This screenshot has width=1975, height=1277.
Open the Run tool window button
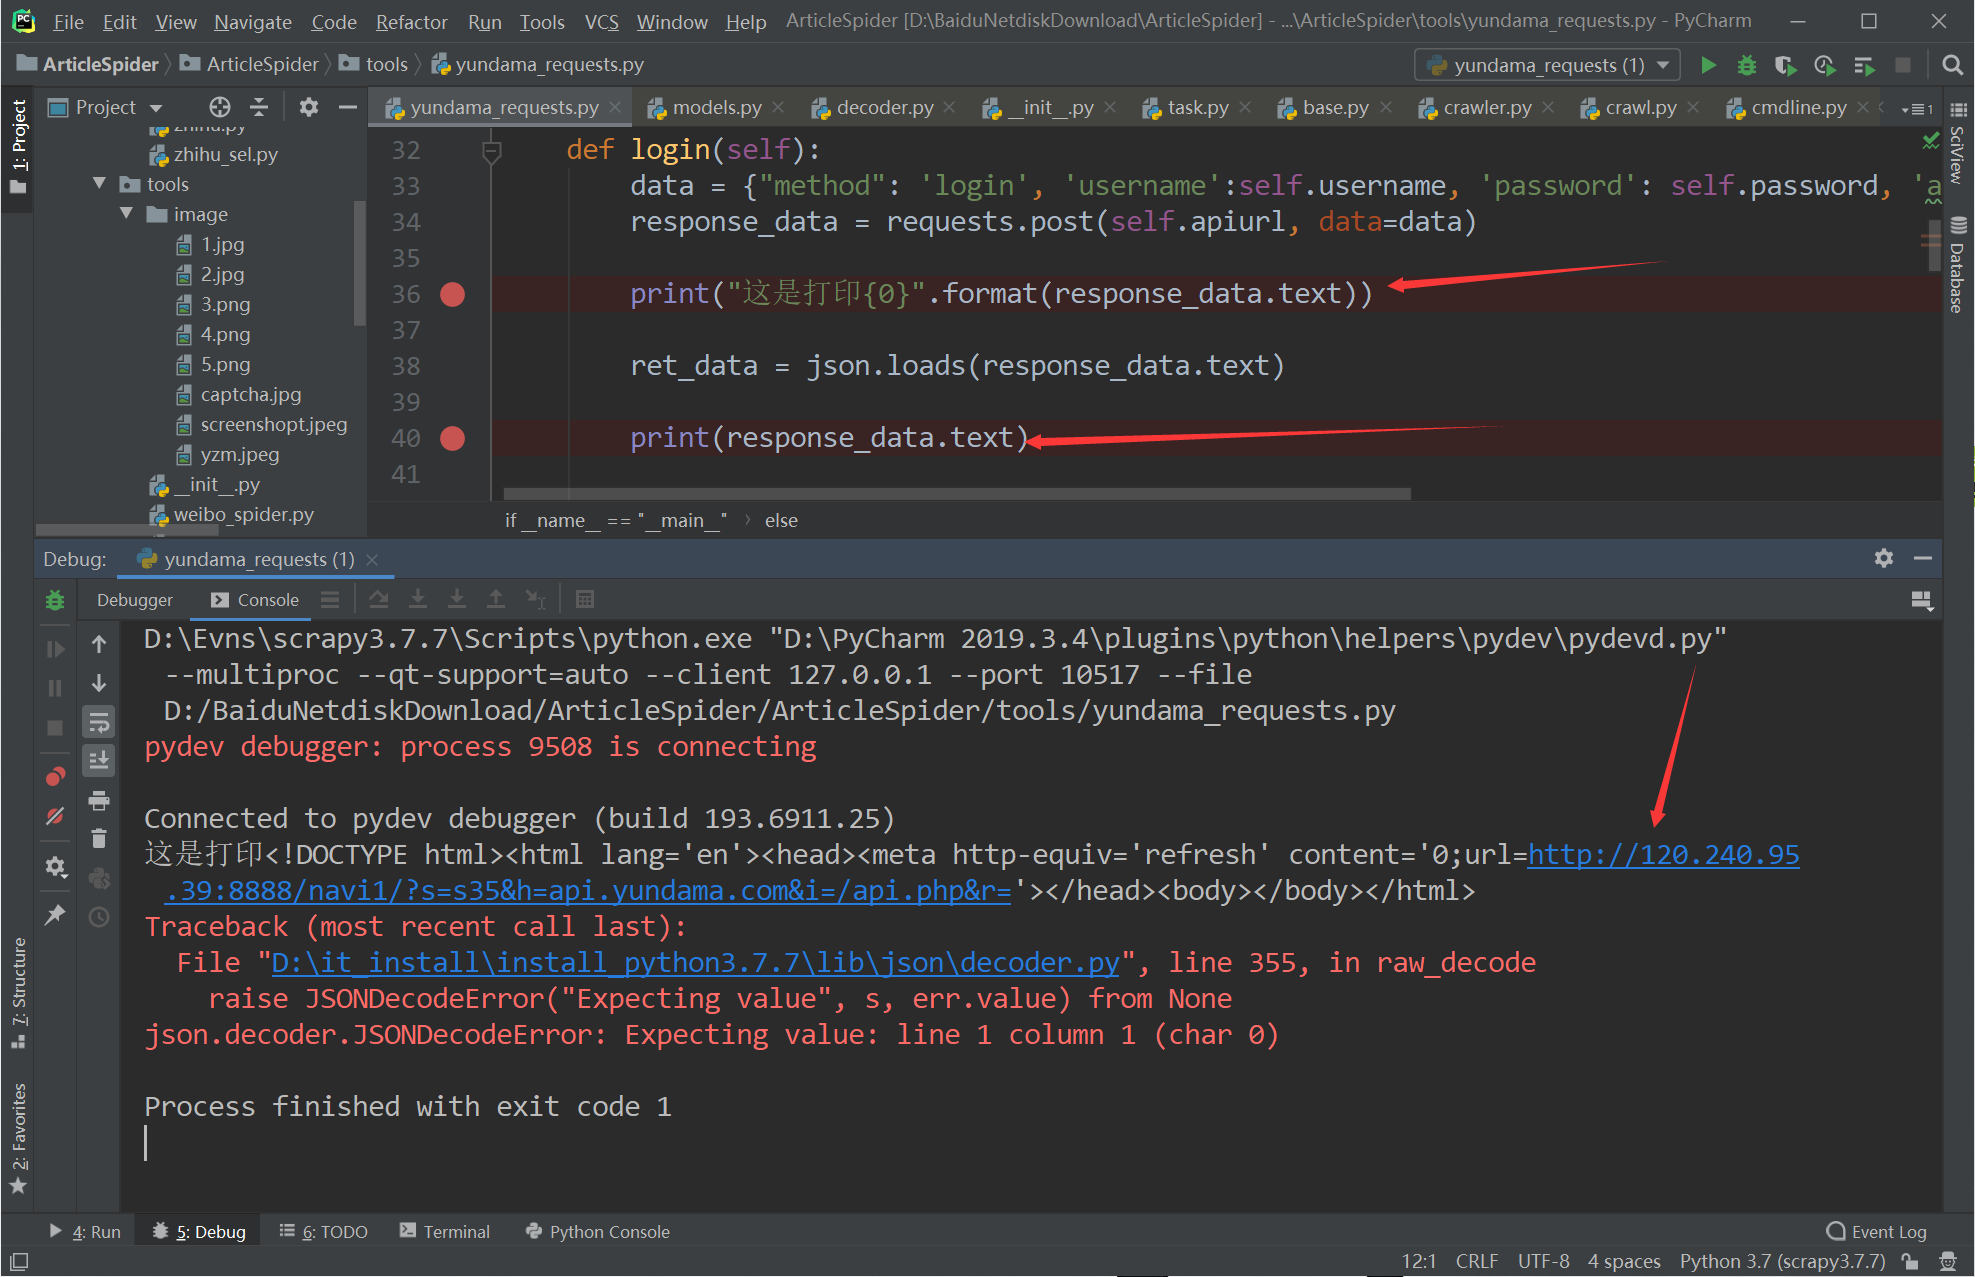point(86,1232)
